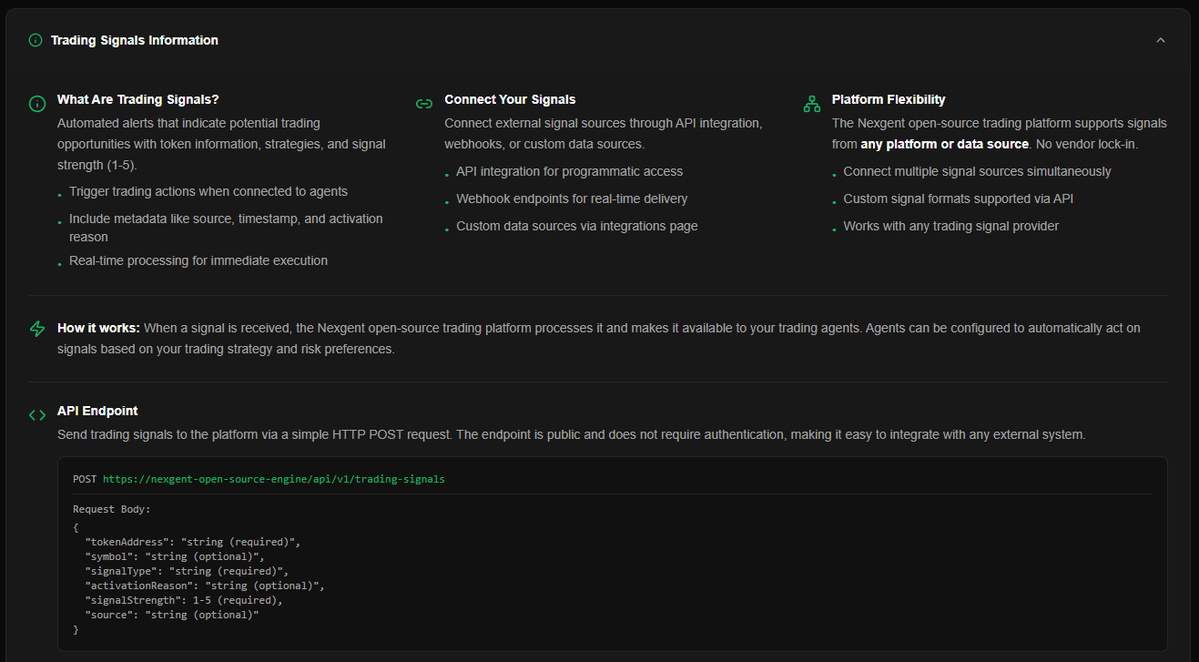The image size is (1199, 662).
Task: Click the Connect external signal sources description
Action: point(603,134)
